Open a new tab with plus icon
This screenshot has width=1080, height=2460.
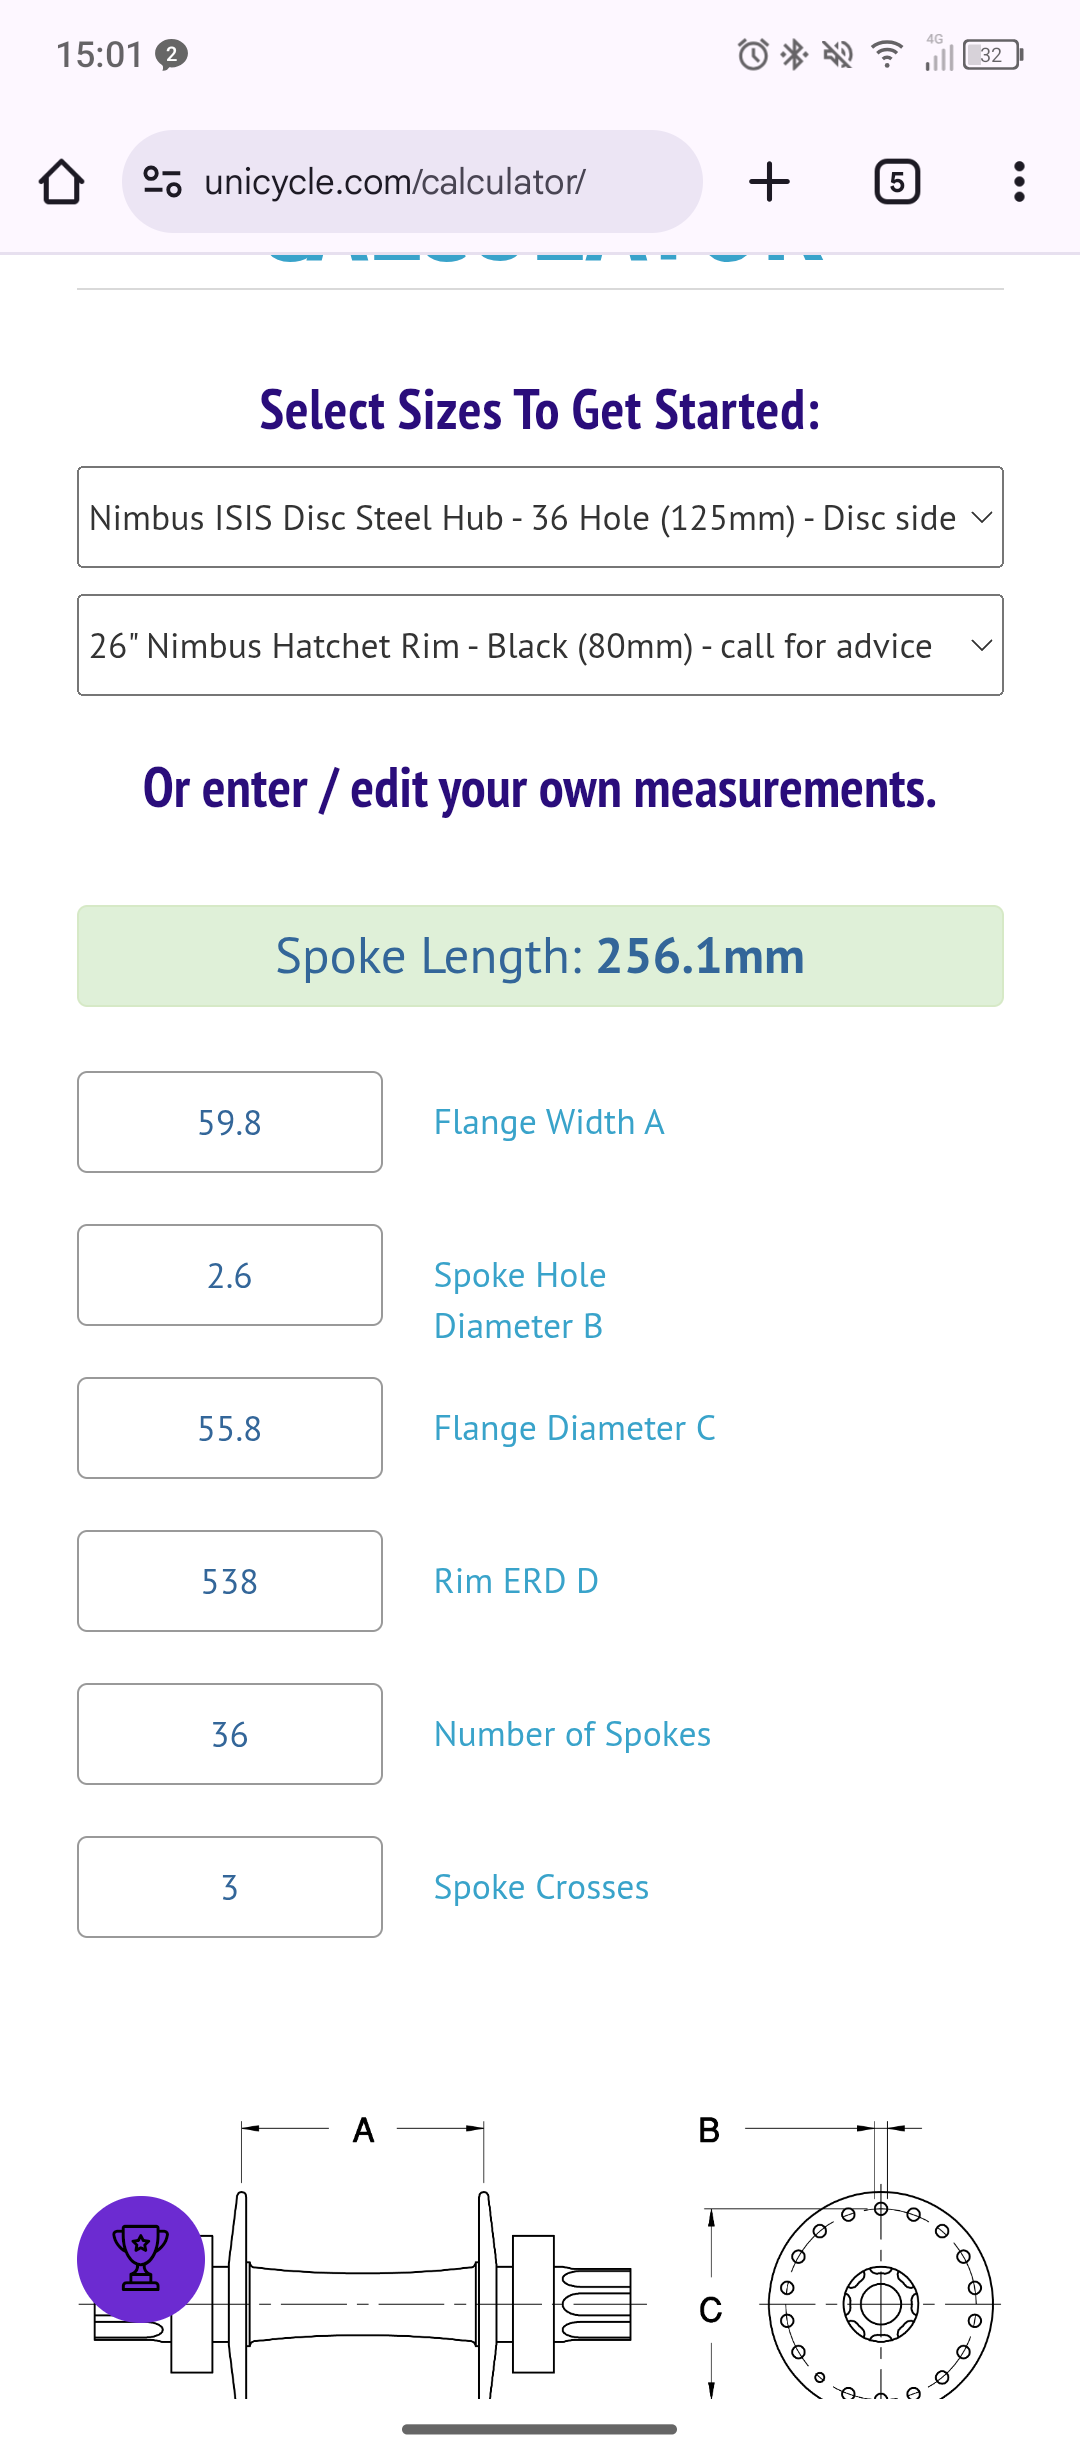click(x=769, y=182)
